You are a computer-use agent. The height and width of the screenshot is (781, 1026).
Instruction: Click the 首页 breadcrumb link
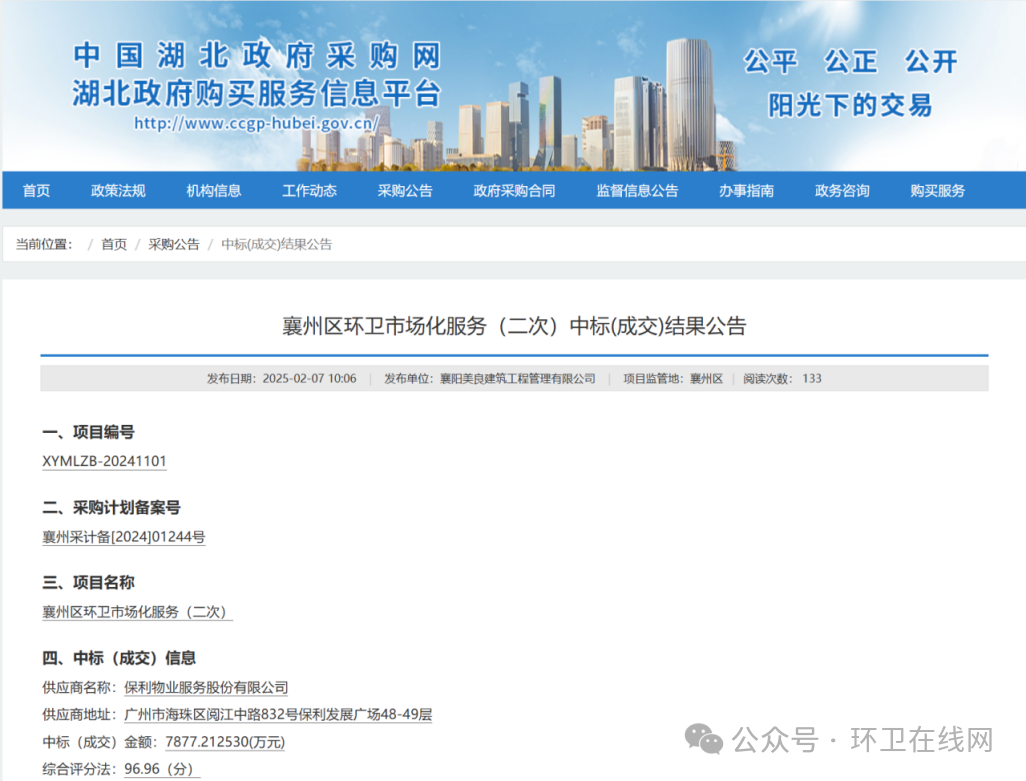[114, 244]
